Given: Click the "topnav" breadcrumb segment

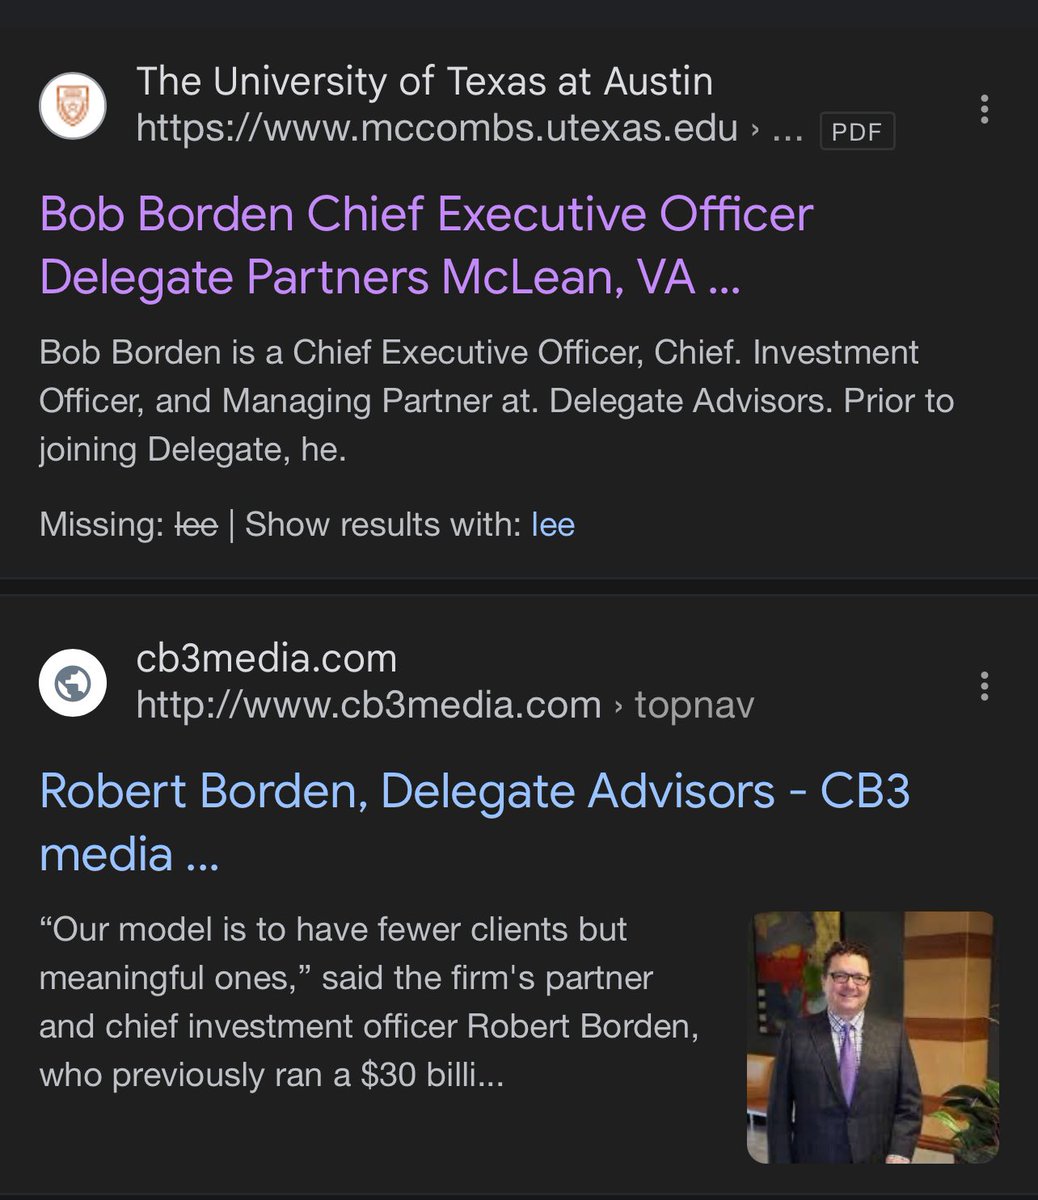Looking at the screenshot, I should click(694, 705).
